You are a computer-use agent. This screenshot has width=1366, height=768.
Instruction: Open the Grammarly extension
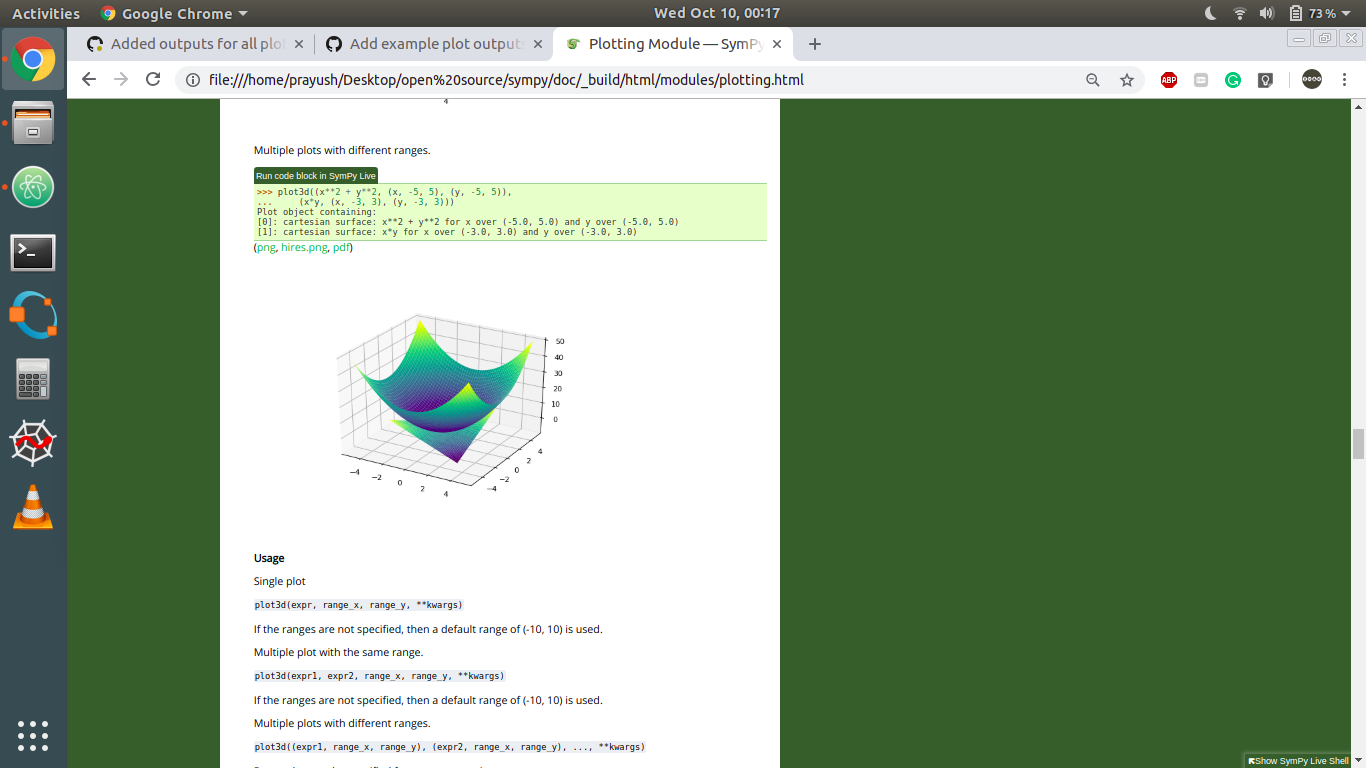coord(1233,79)
